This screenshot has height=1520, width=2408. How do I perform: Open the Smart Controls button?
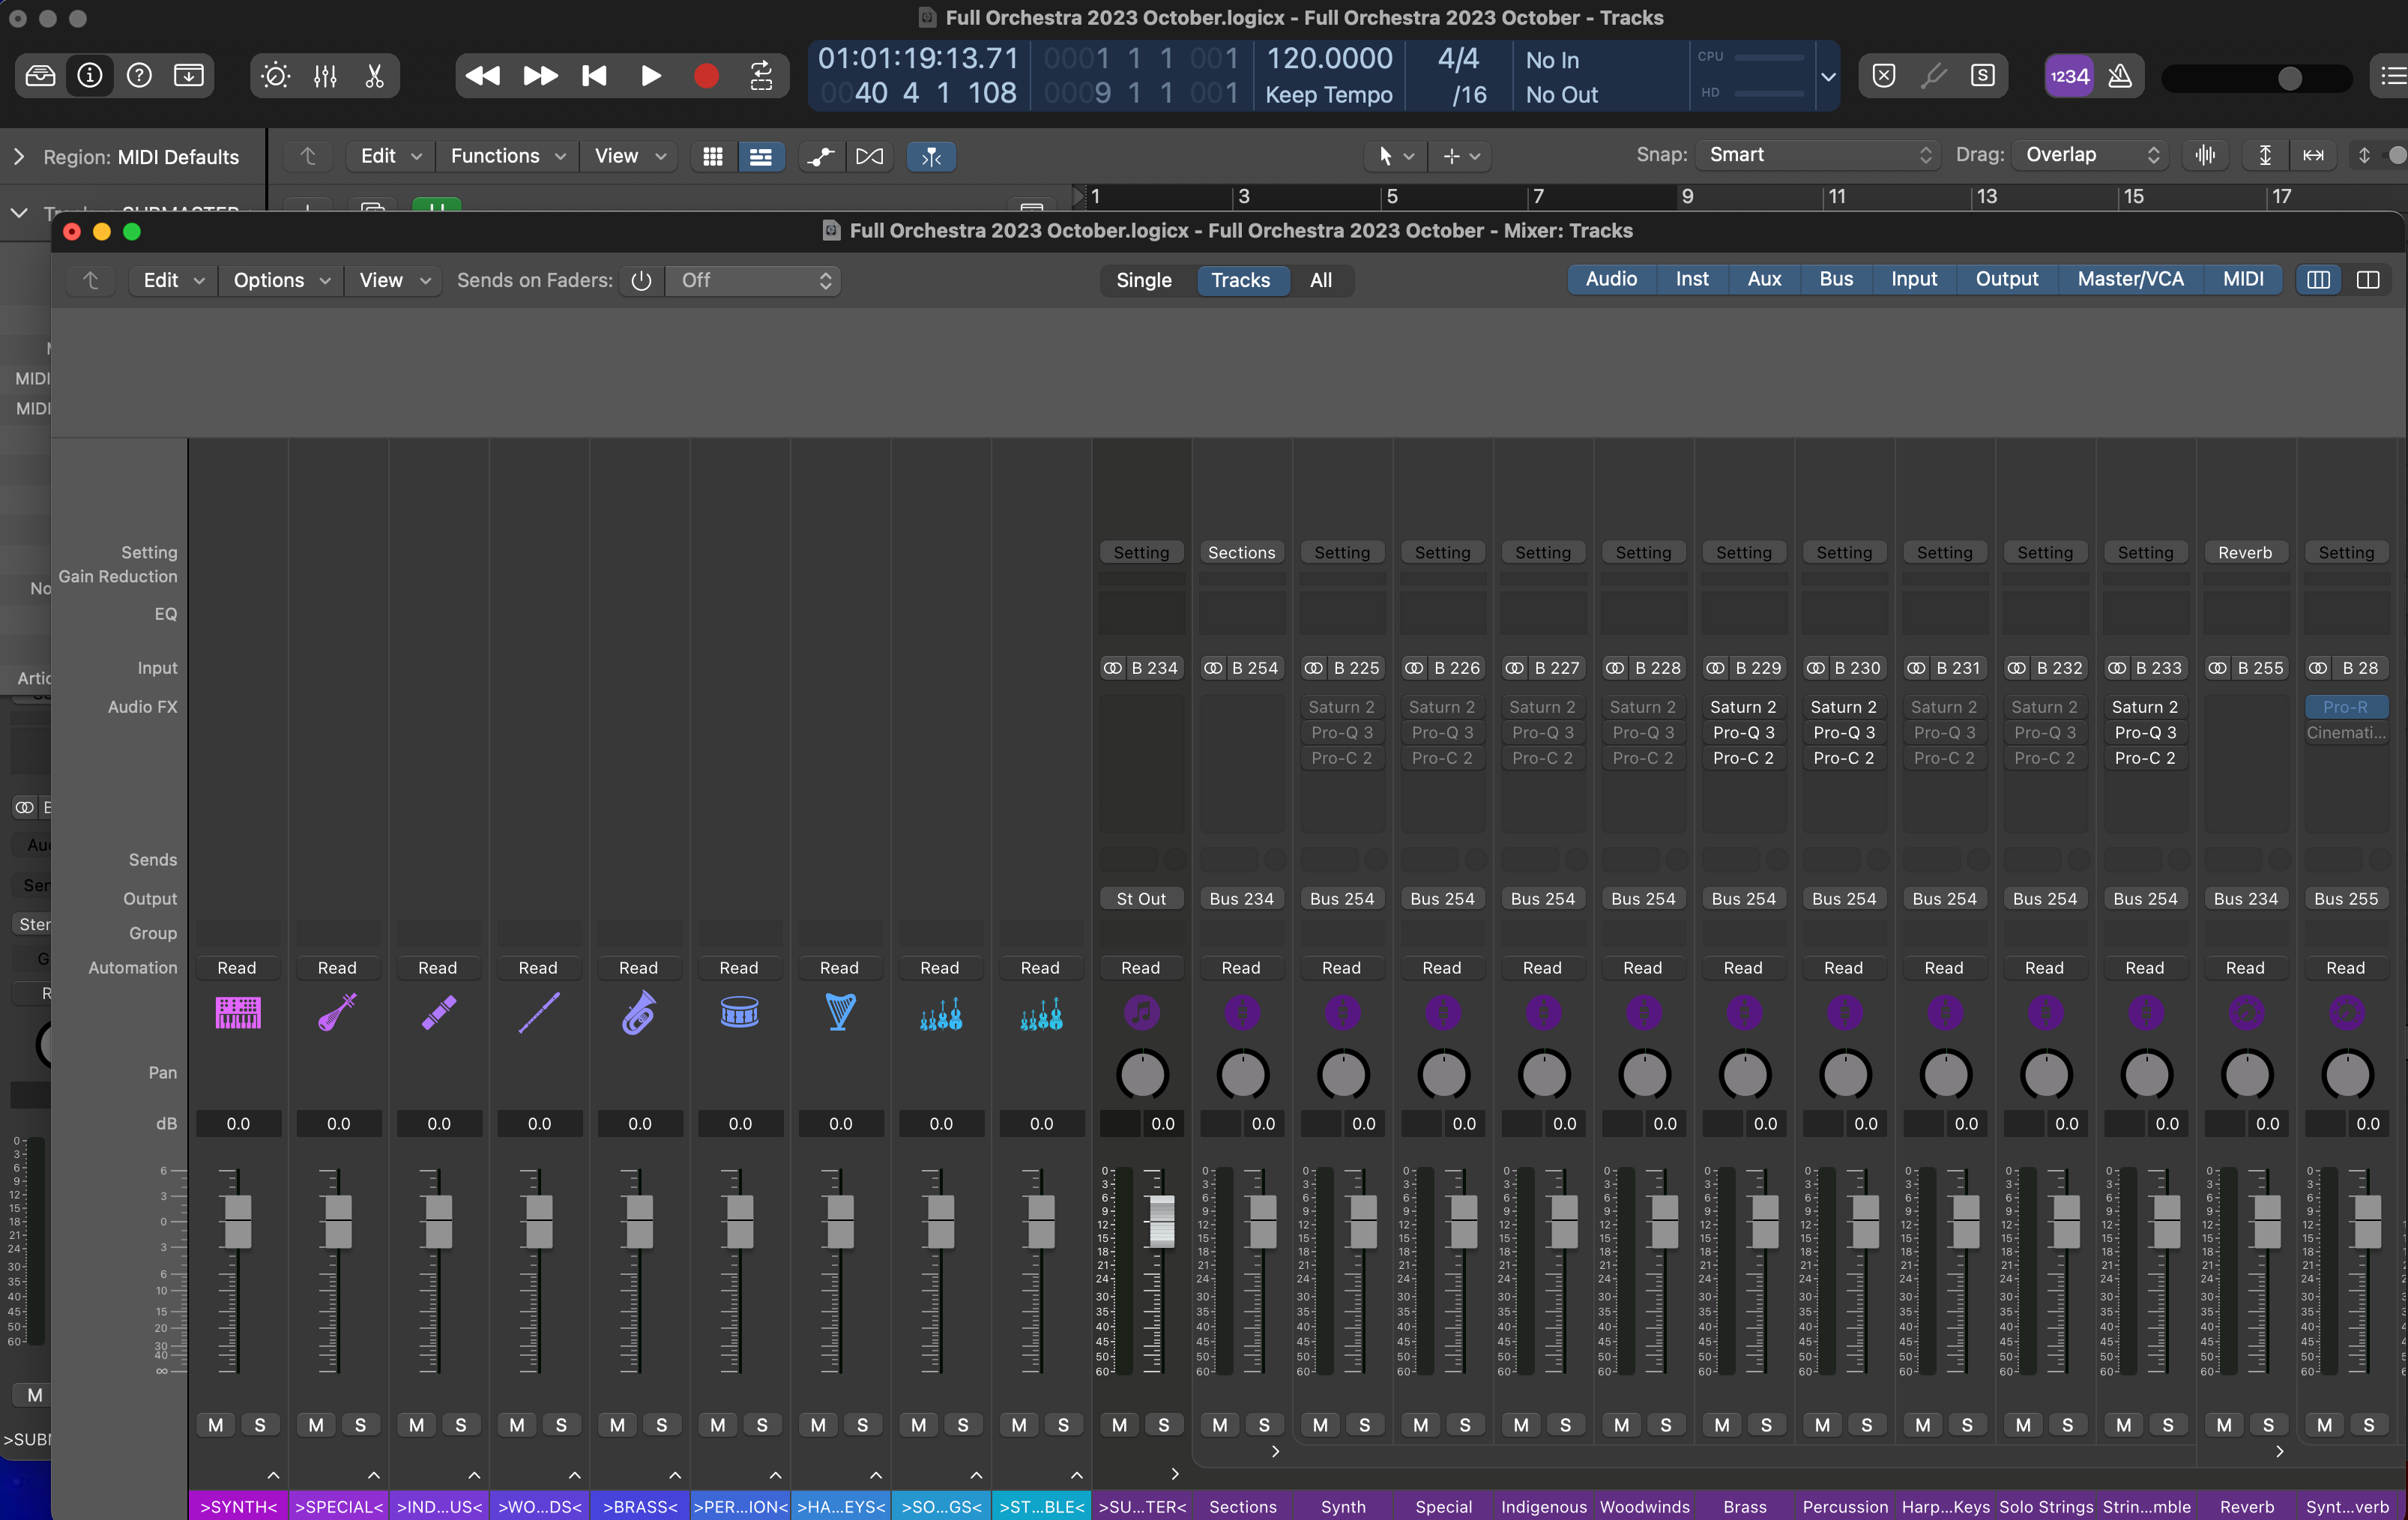pos(276,76)
